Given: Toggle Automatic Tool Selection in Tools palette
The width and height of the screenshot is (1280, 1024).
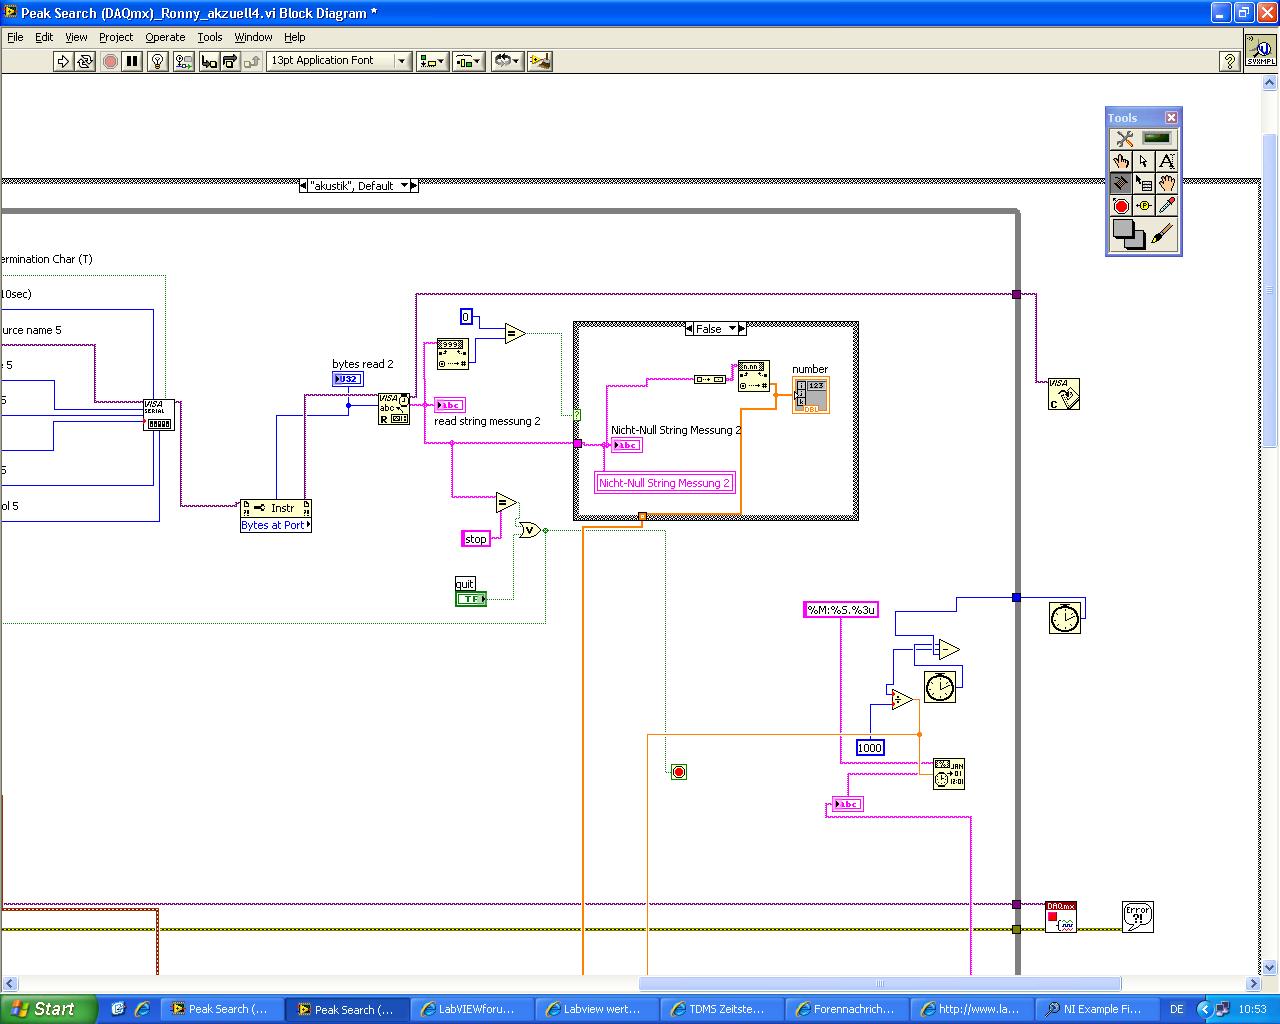Looking at the screenshot, I should (x=1124, y=139).
